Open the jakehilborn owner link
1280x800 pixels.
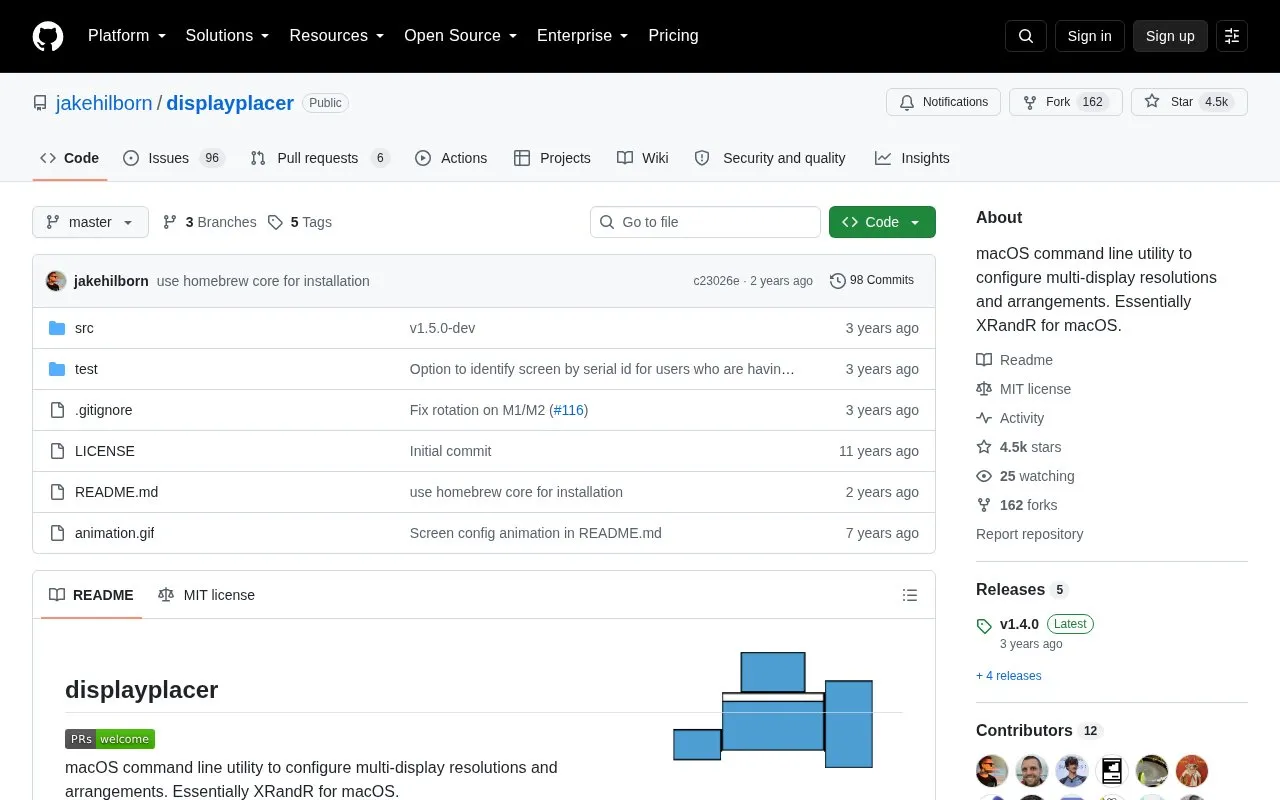click(x=104, y=103)
